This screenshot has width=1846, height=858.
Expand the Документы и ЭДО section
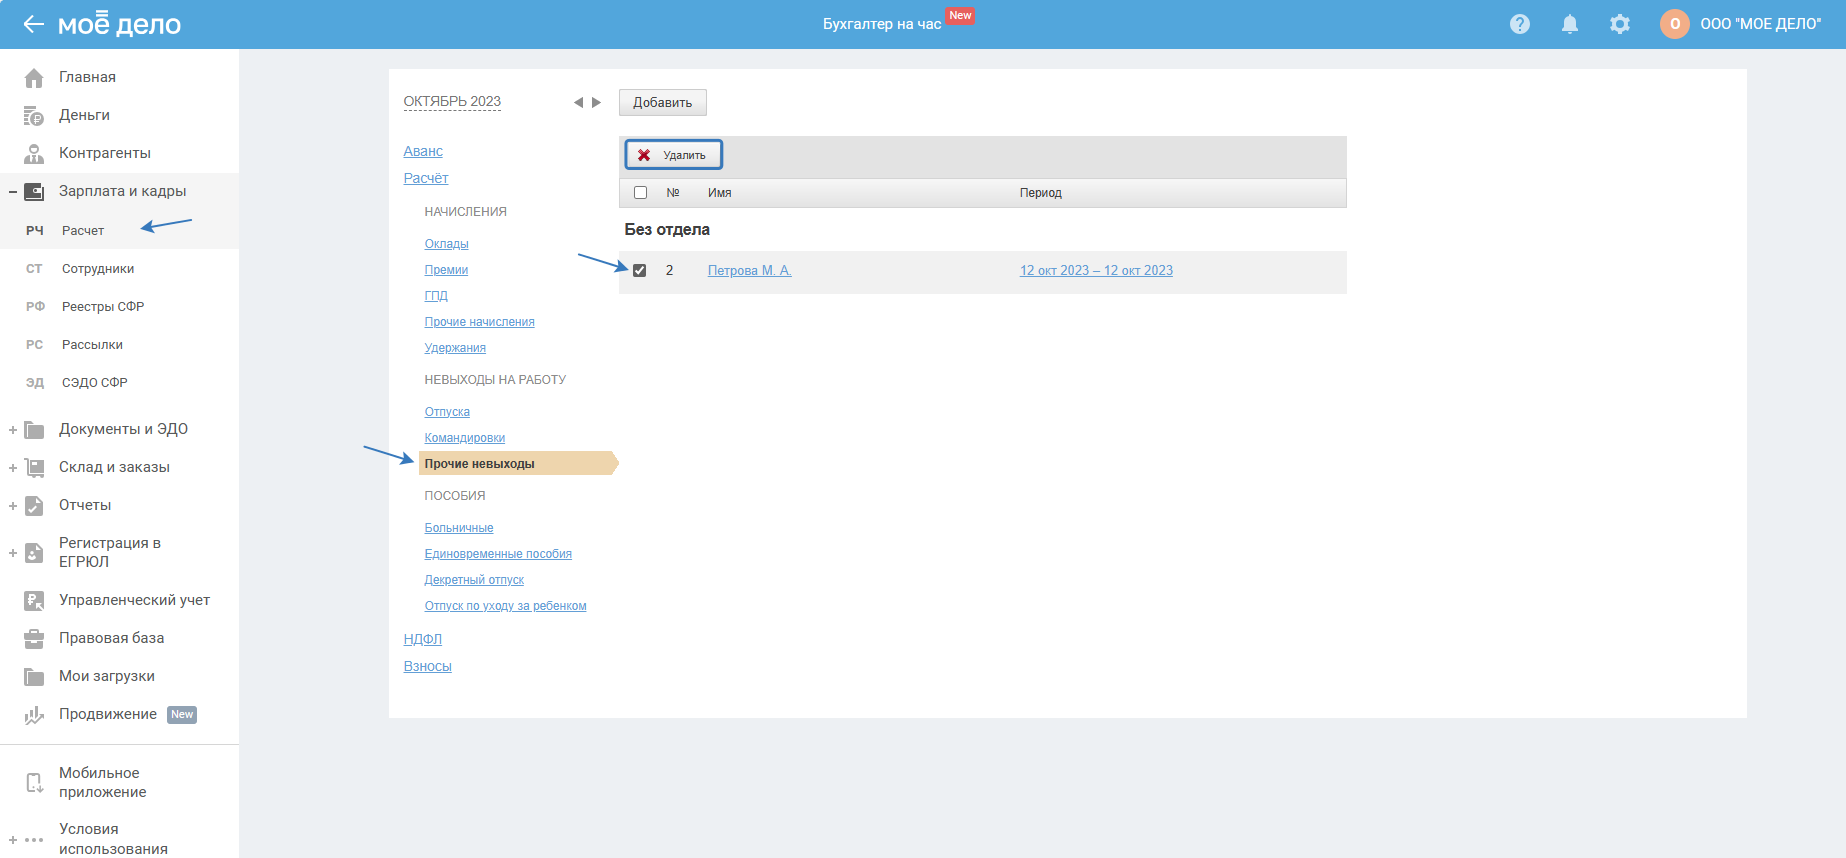click(13, 430)
